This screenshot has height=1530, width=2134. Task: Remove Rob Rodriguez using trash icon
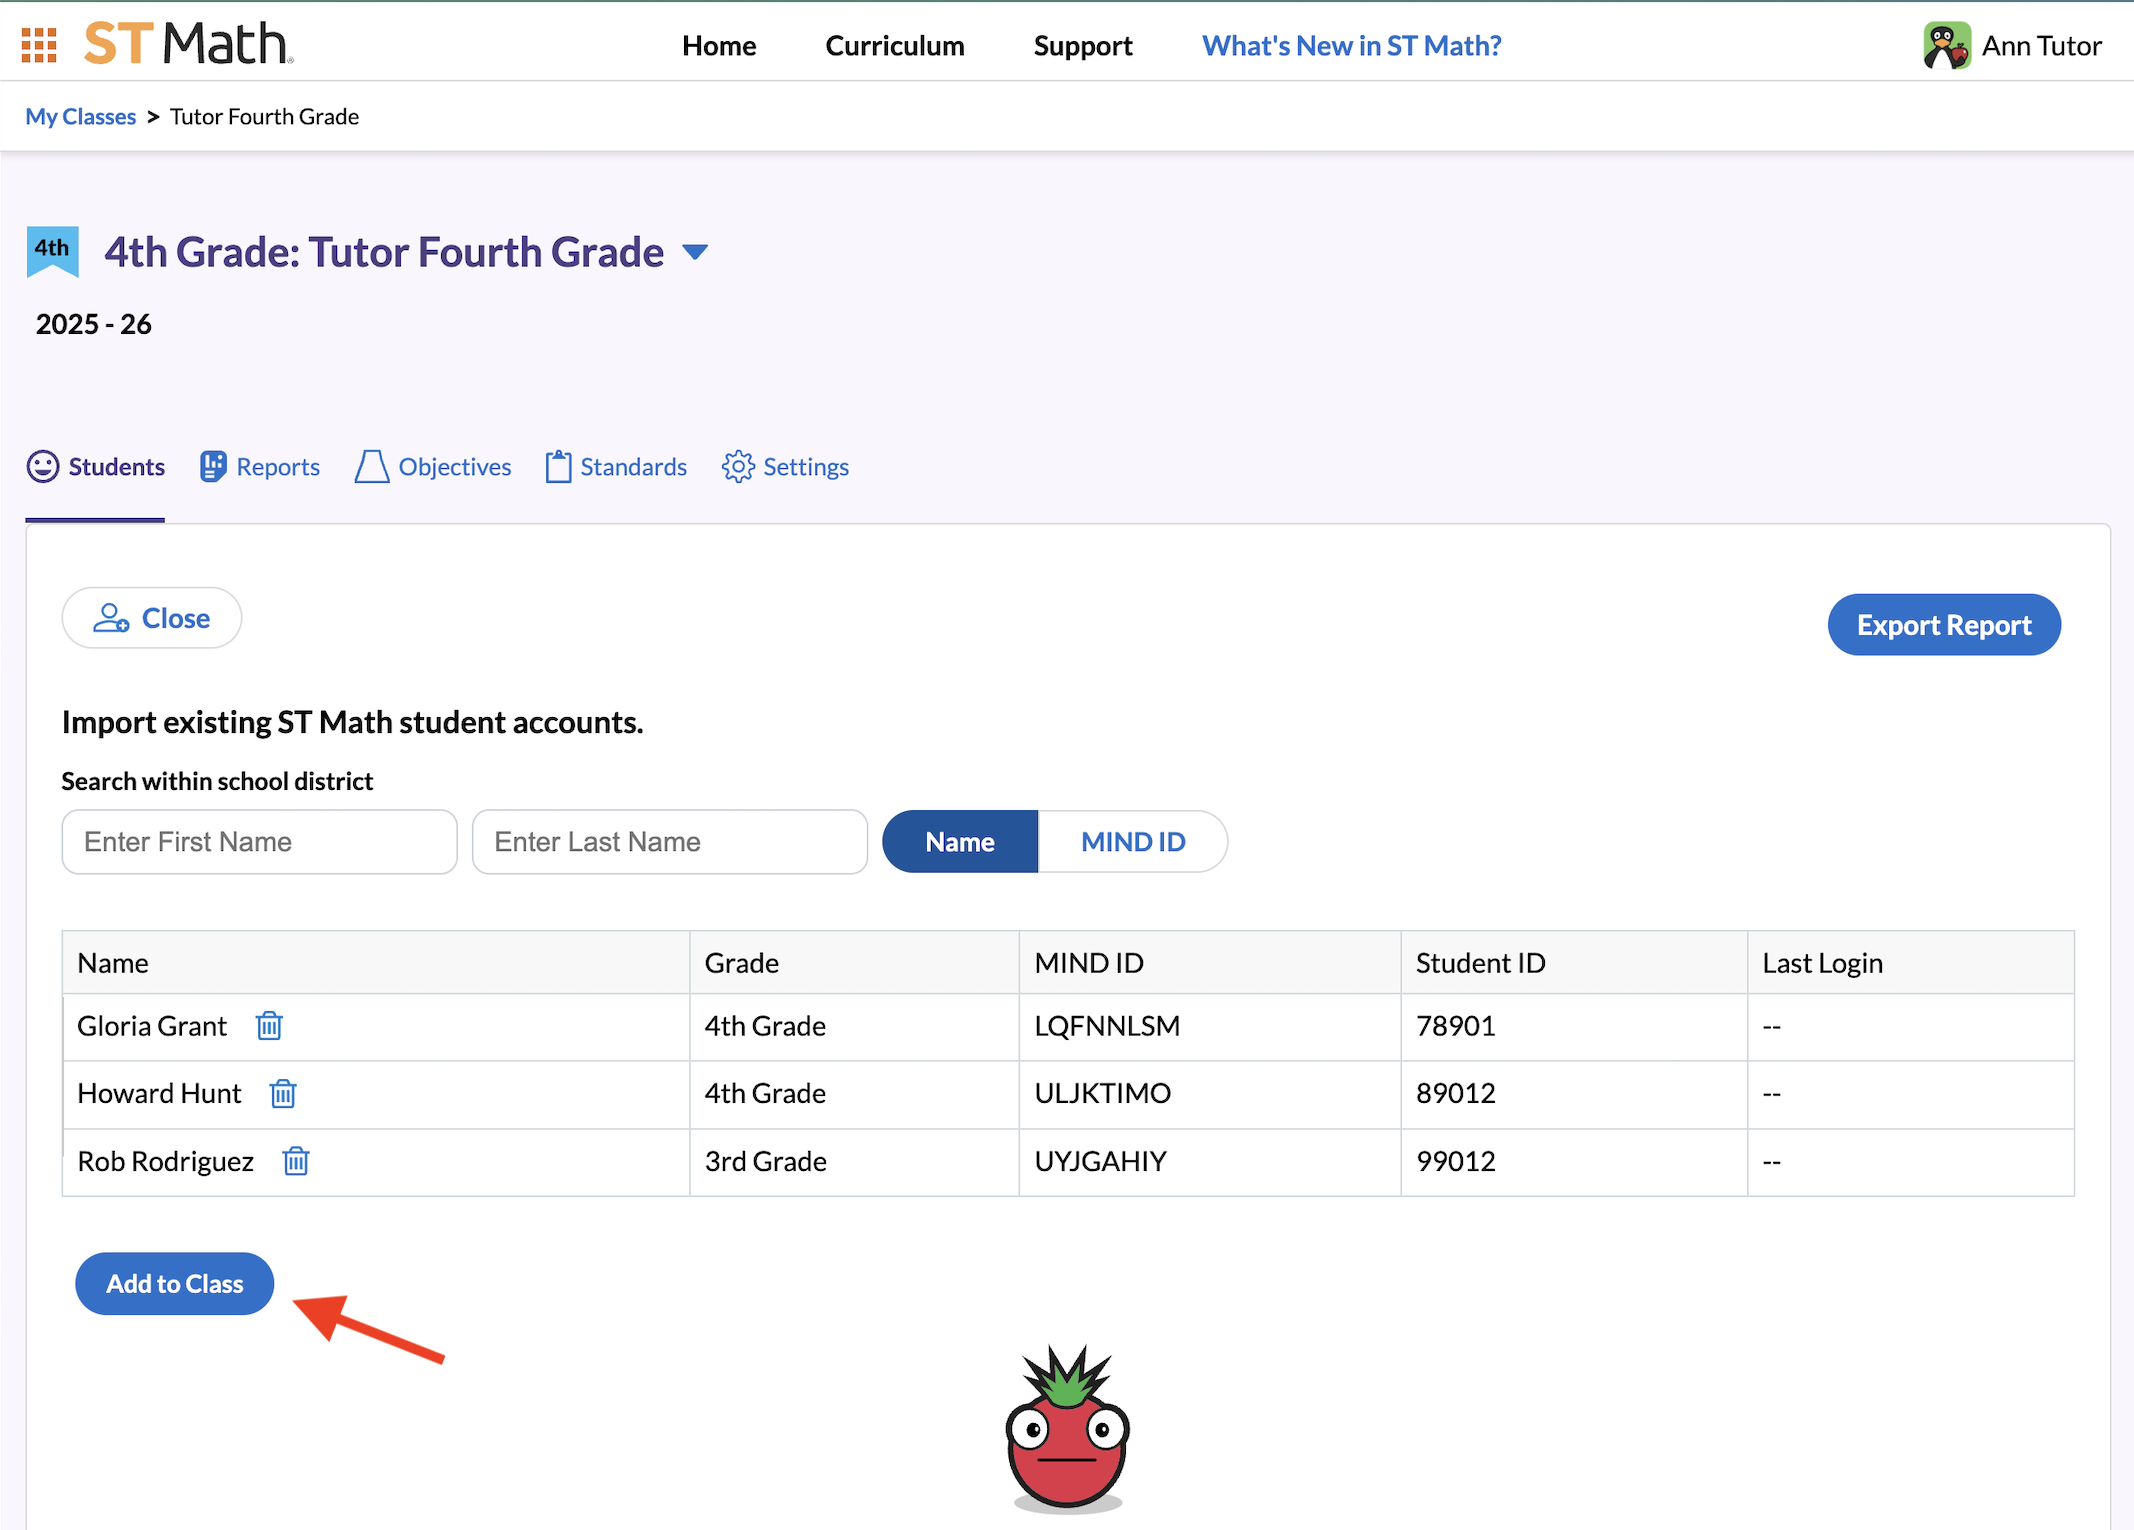[x=295, y=1161]
